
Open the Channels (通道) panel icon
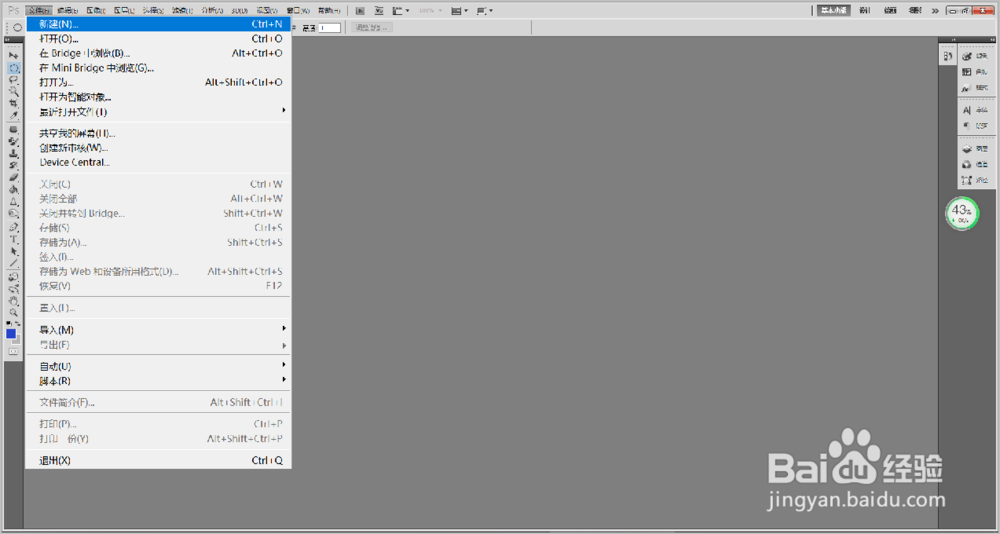(976, 164)
